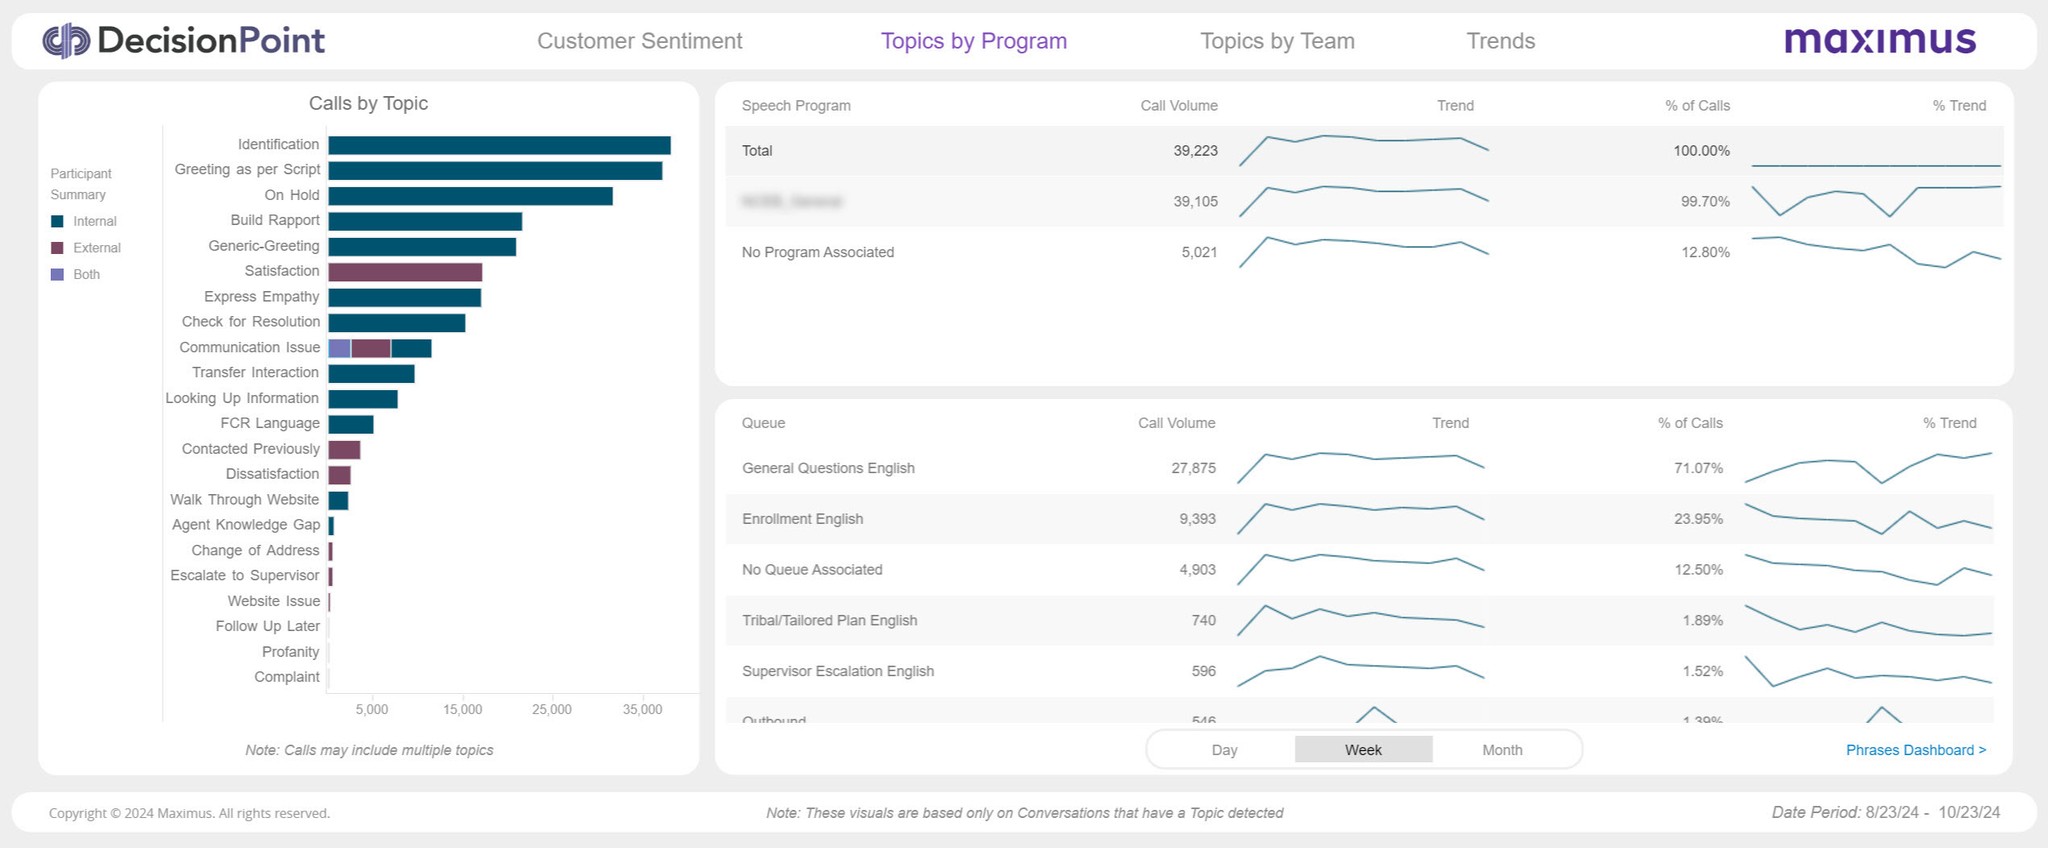2048x848 pixels.
Task: Click the Supervisor Escalation English trend sparkline
Action: coord(1361,671)
